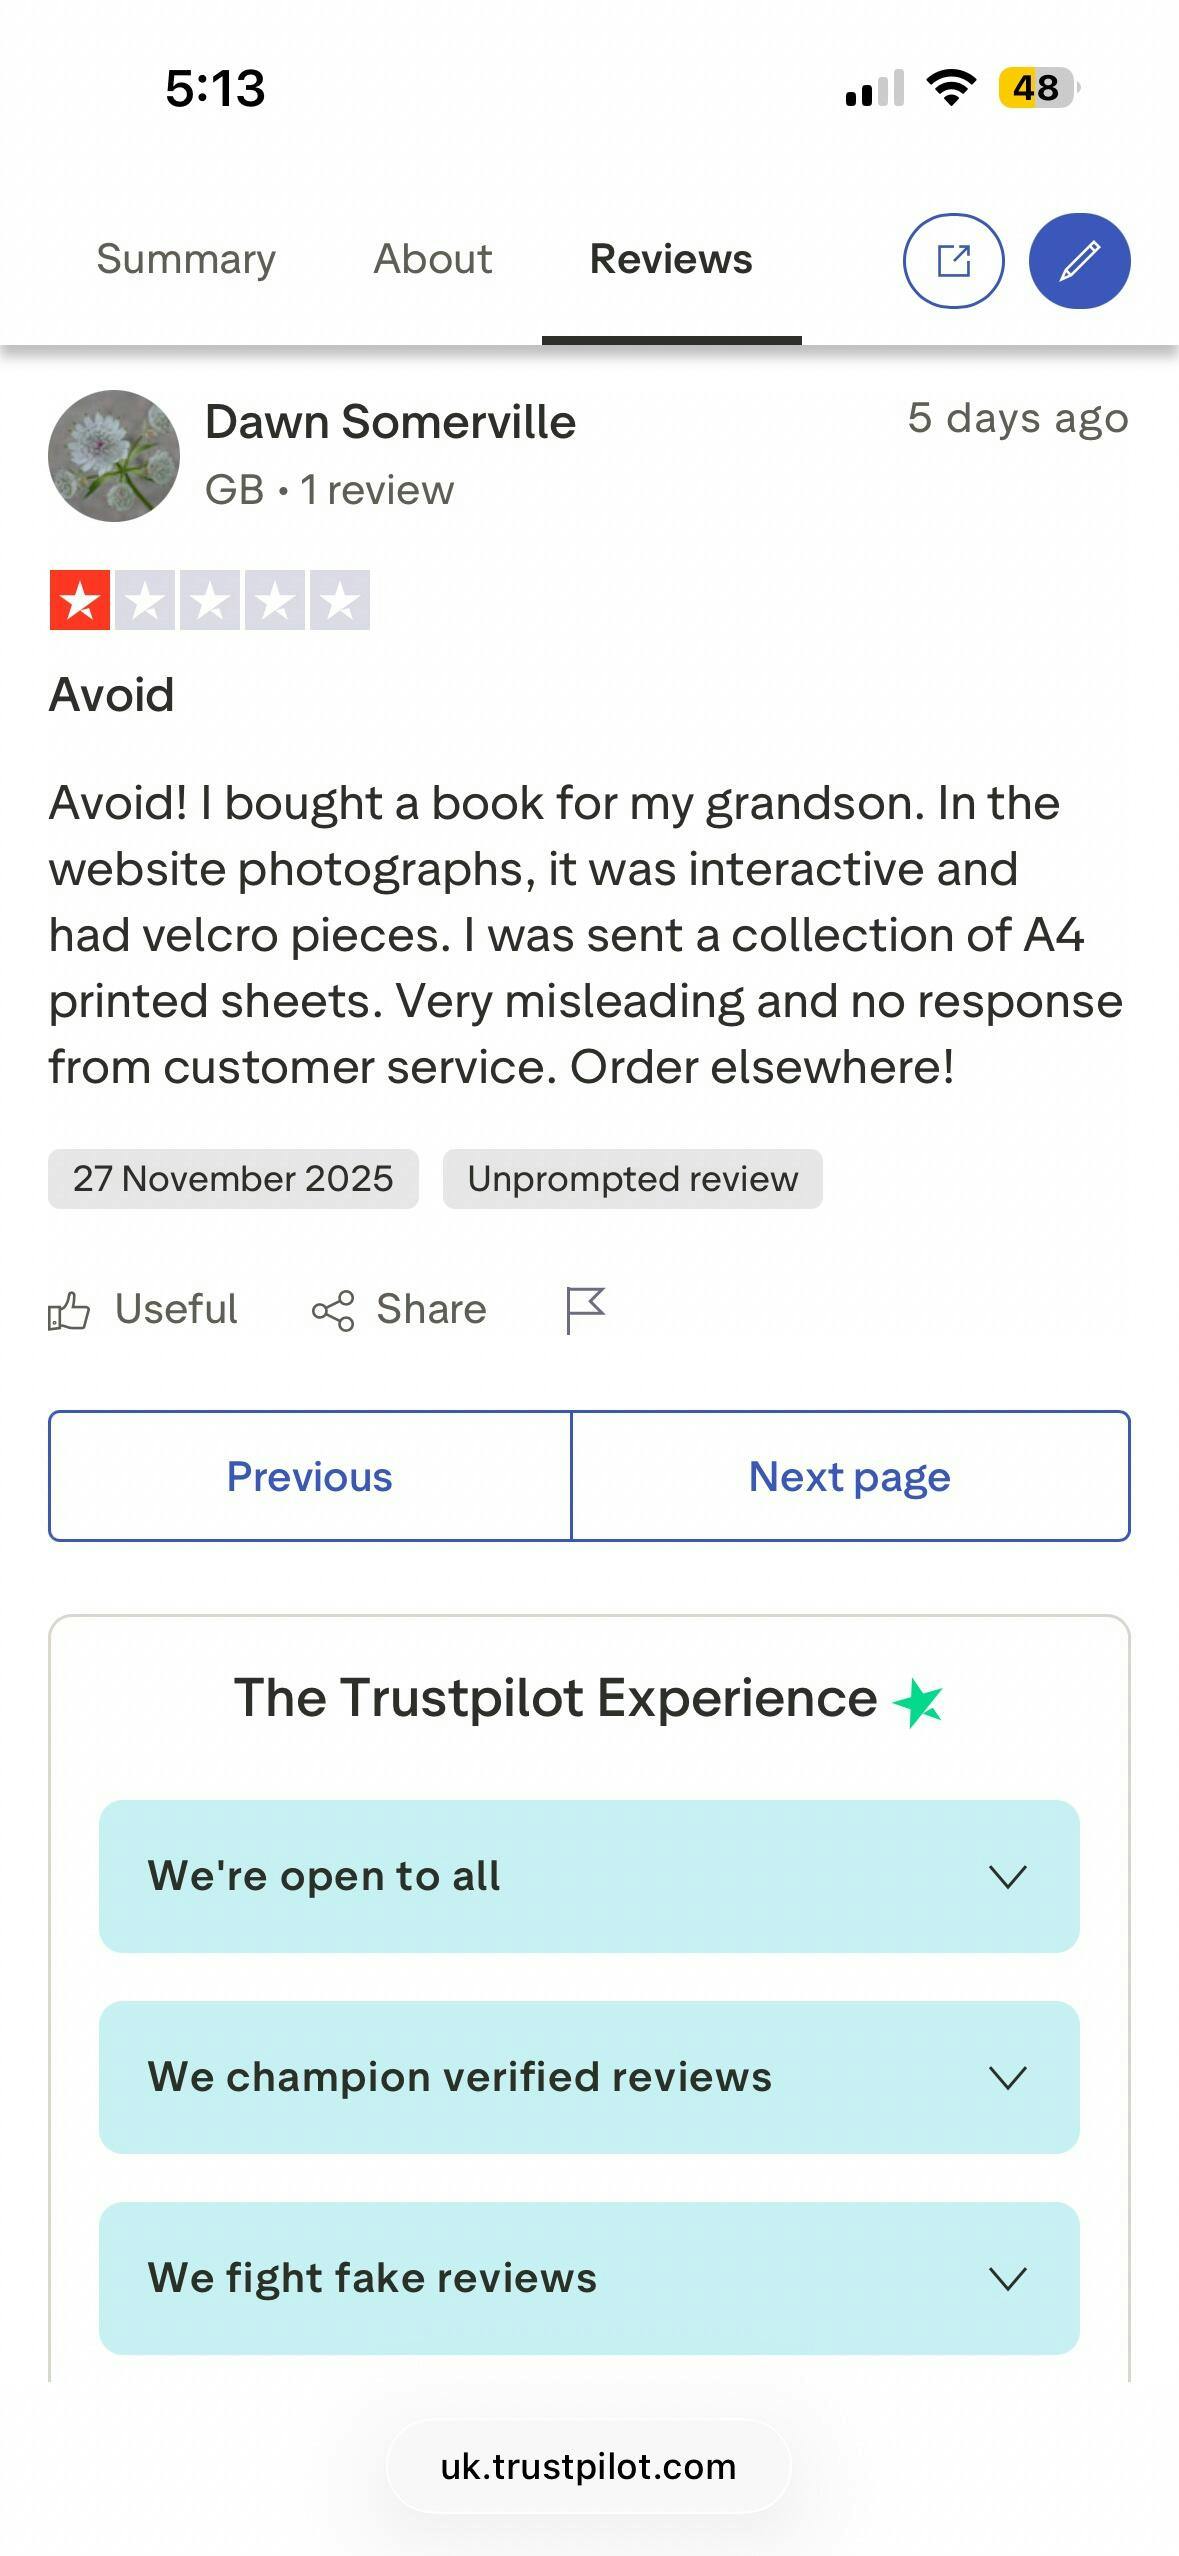Tap Dawn Somerville's flower profile picture
This screenshot has width=1179, height=2556.
pos(114,456)
